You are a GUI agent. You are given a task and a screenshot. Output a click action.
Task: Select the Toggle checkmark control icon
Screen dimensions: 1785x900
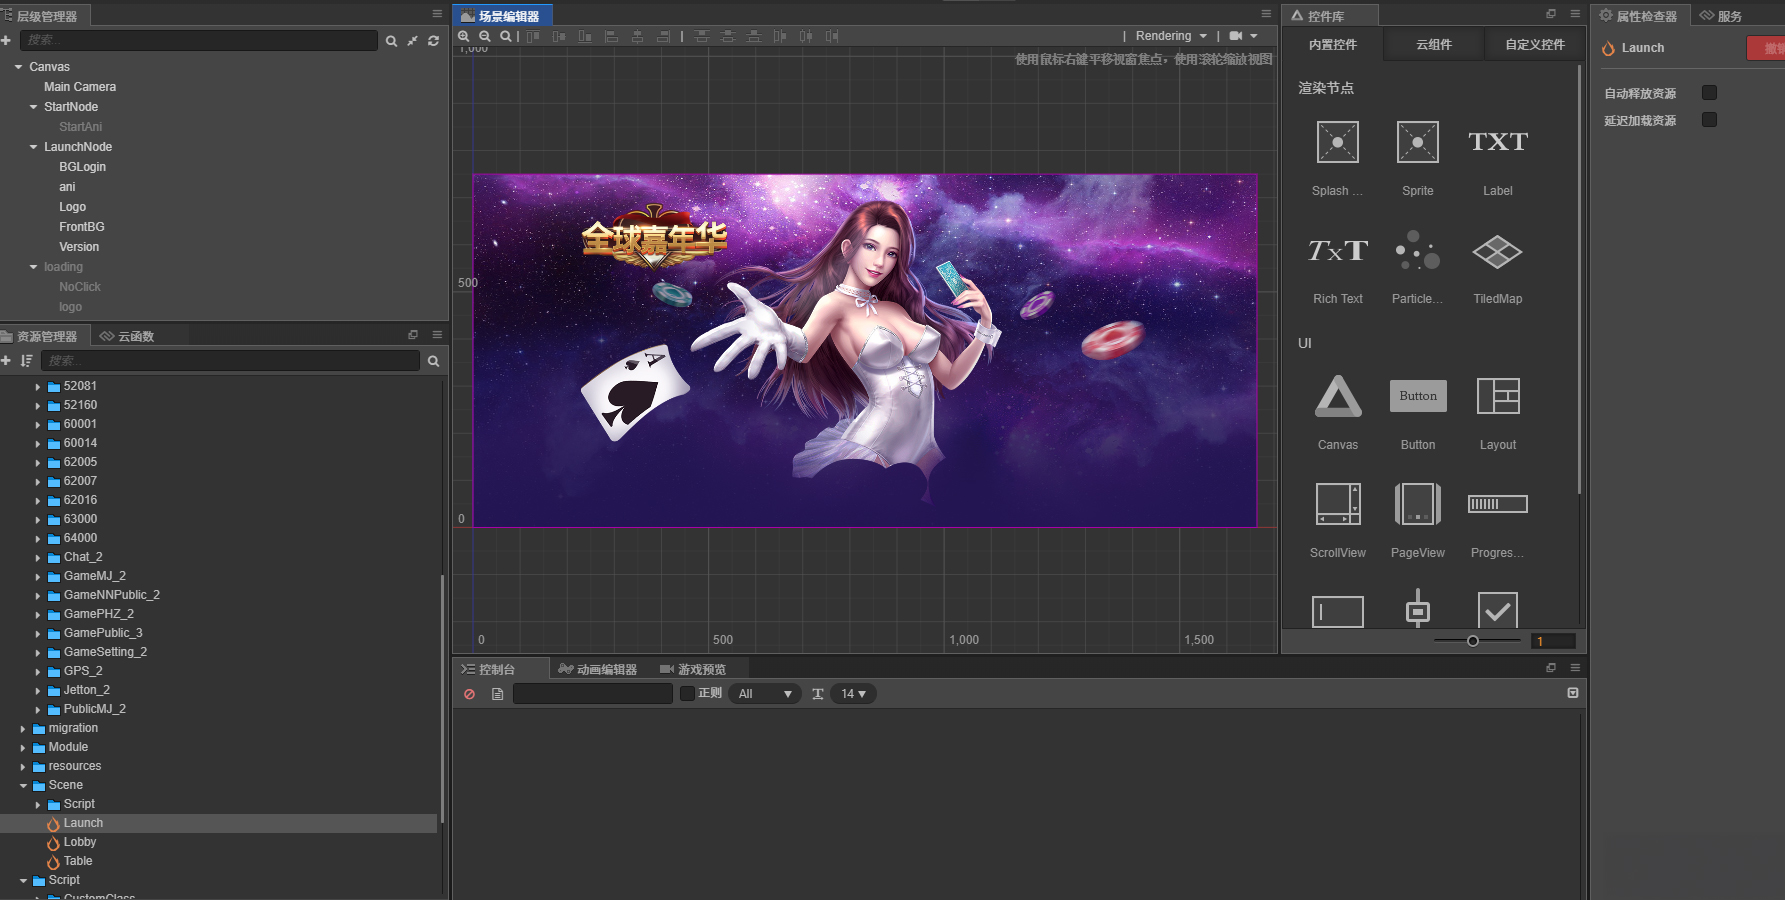point(1498,610)
